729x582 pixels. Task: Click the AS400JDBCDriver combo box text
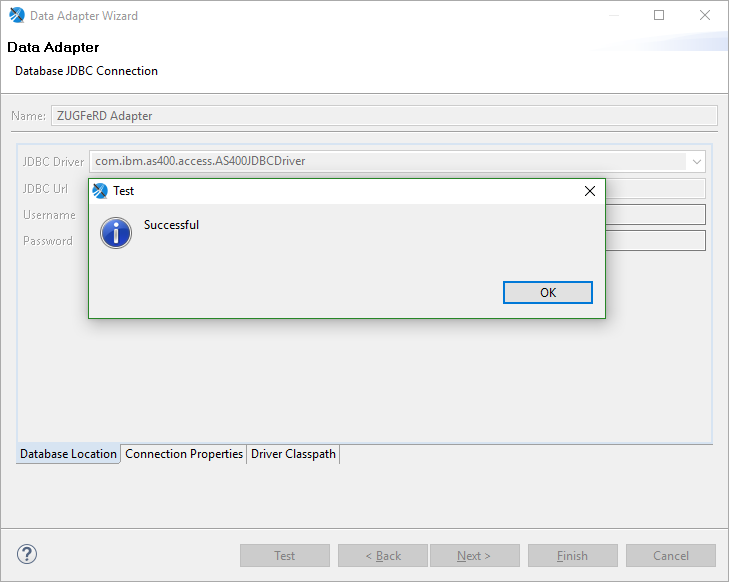(x=380, y=162)
